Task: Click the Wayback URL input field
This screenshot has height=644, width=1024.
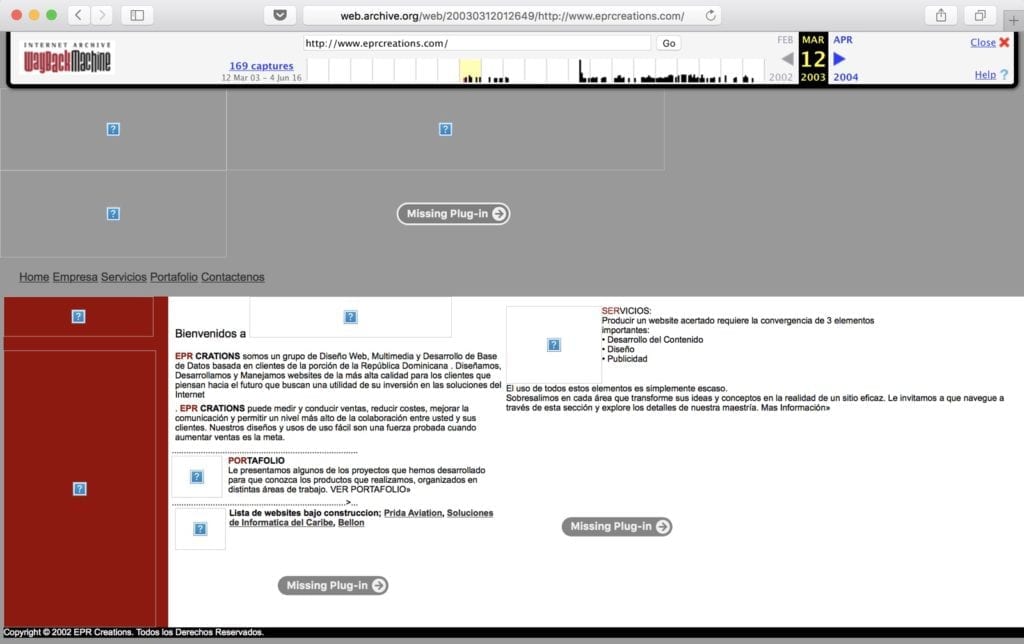Action: pyautogui.click(x=477, y=43)
